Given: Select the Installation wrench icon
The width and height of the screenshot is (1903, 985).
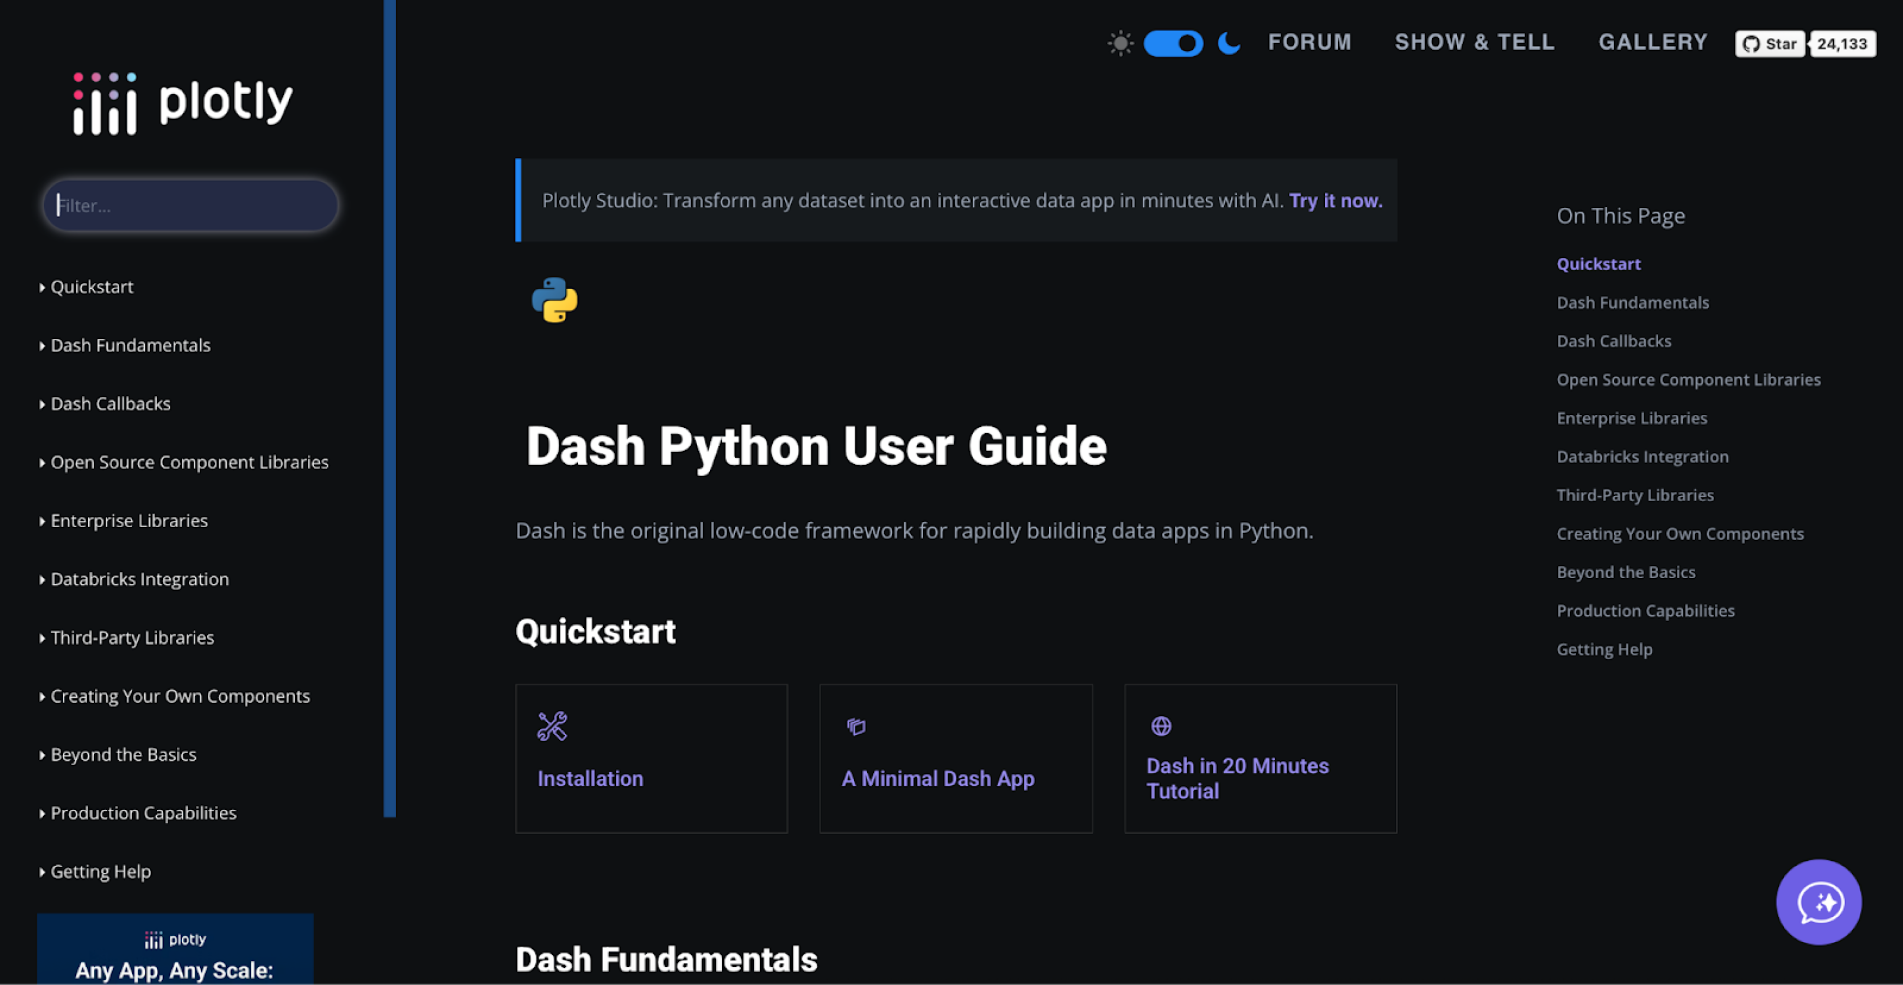Looking at the screenshot, I should click(x=552, y=727).
